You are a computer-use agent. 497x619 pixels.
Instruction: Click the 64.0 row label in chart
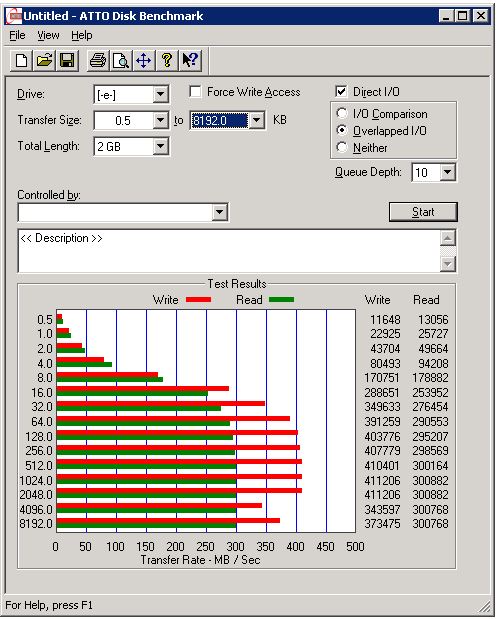tap(42, 421)
